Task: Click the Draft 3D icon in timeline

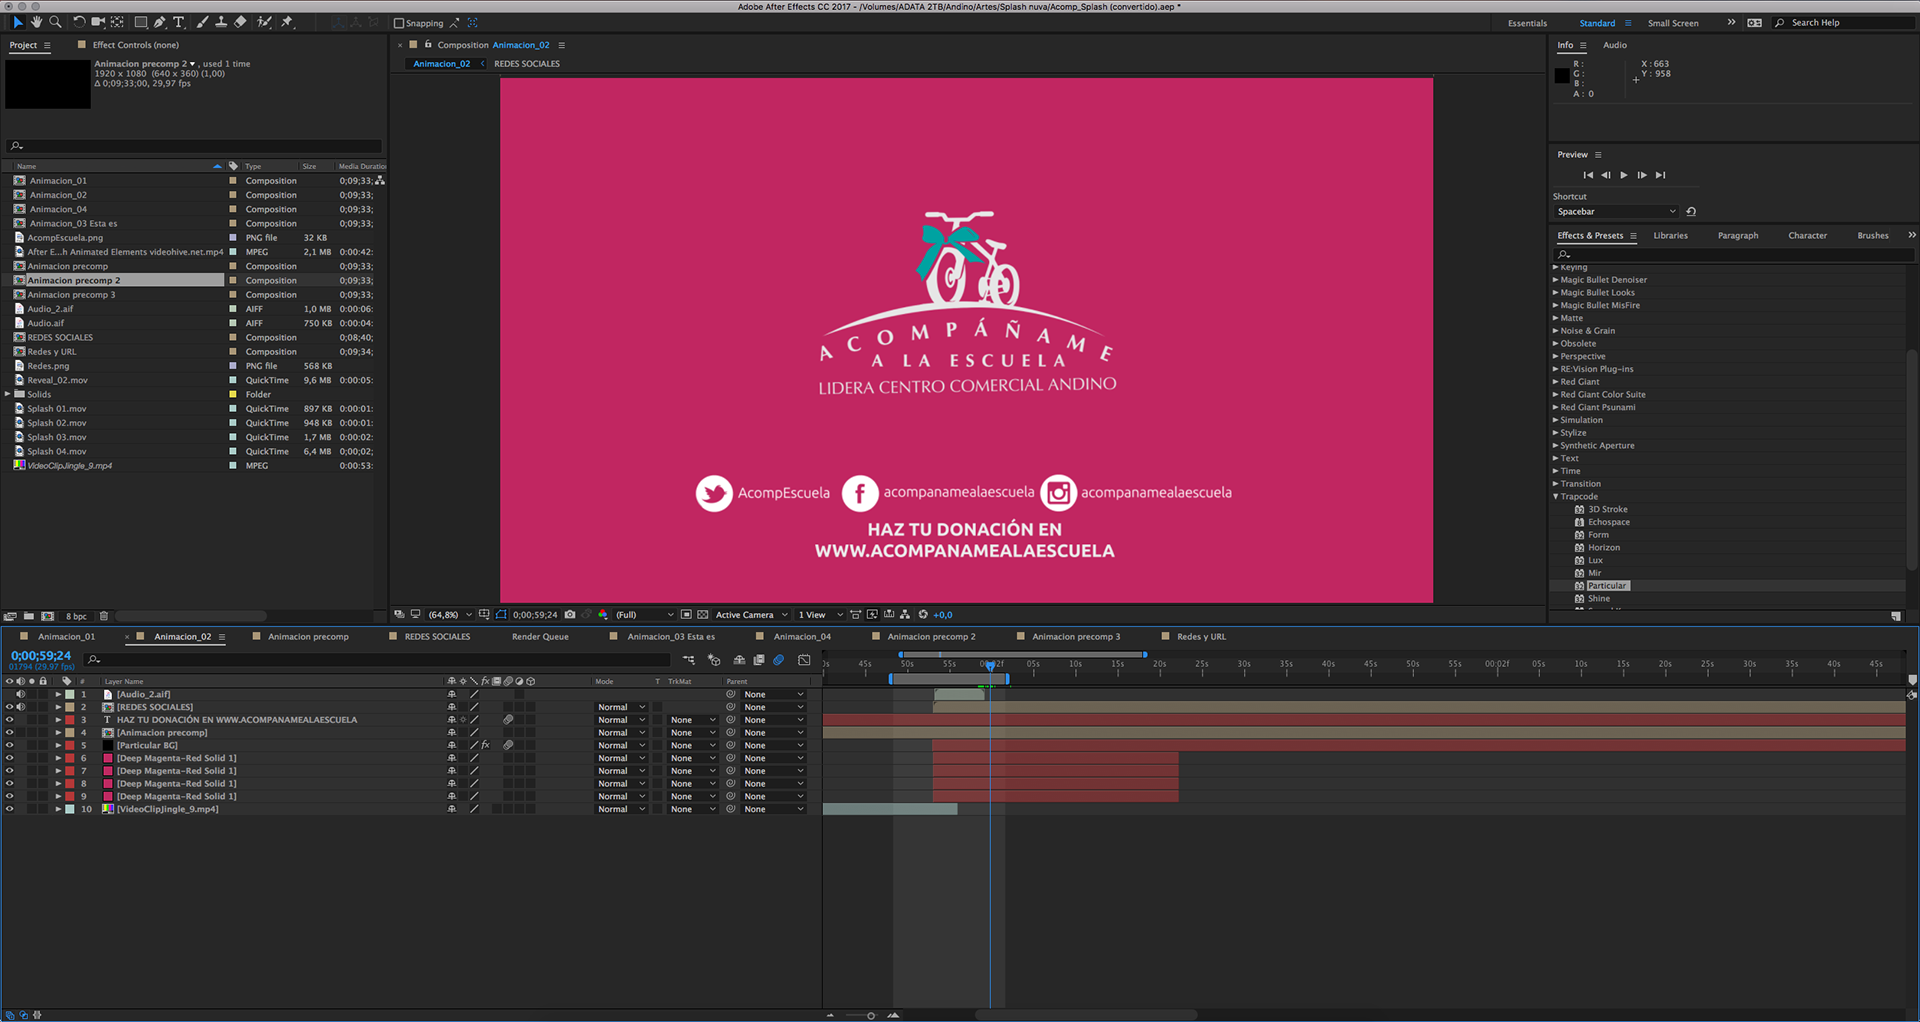Action: (x=714, y=660)
